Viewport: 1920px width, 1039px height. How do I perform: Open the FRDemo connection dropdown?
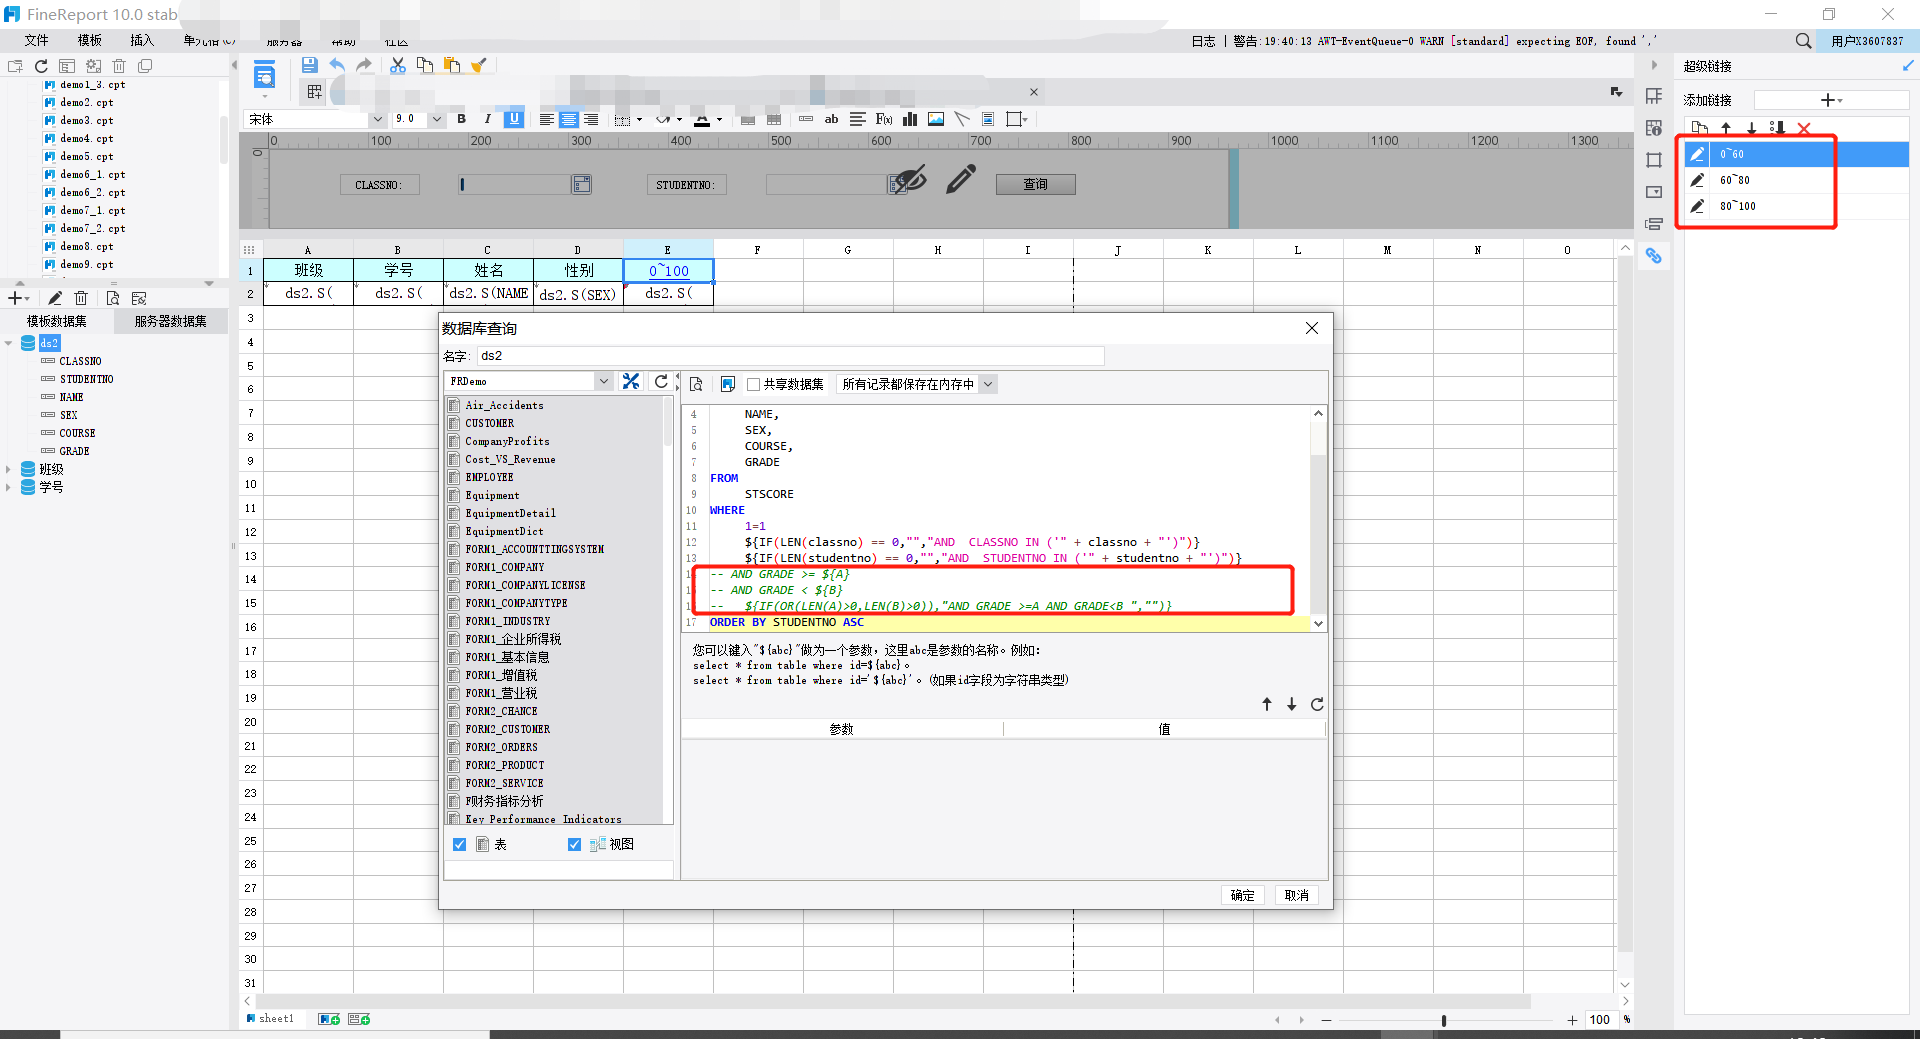click(x=603, y=381)
